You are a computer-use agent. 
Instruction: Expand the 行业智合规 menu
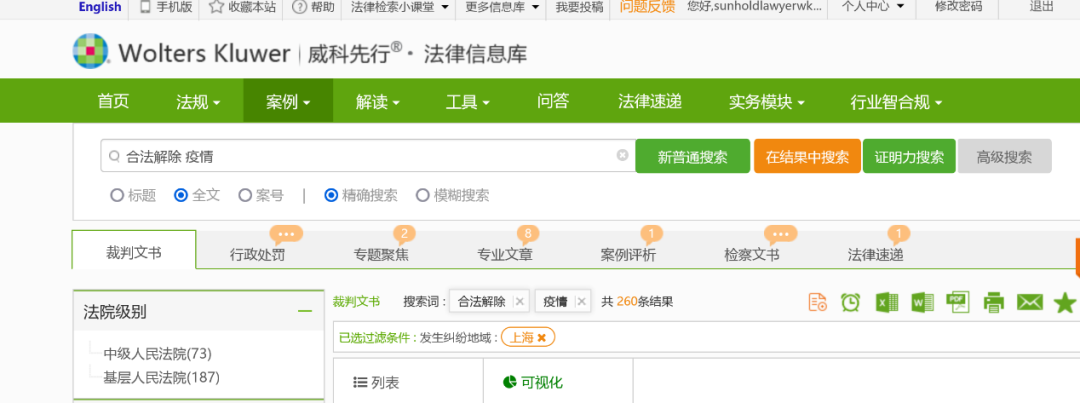(x=896, y=102)
